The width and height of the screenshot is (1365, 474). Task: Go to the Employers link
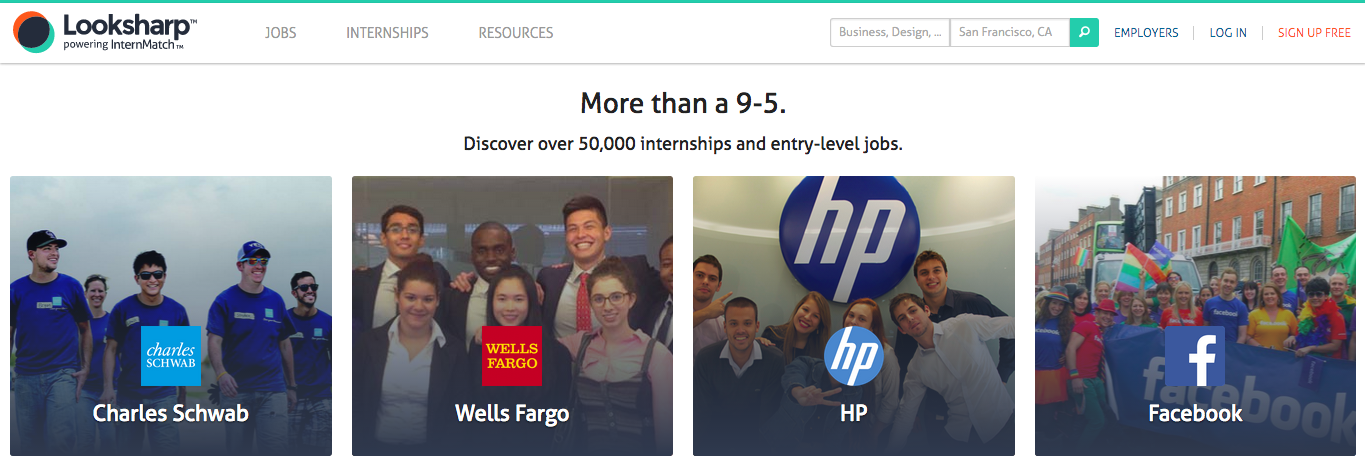(1146, 33)
